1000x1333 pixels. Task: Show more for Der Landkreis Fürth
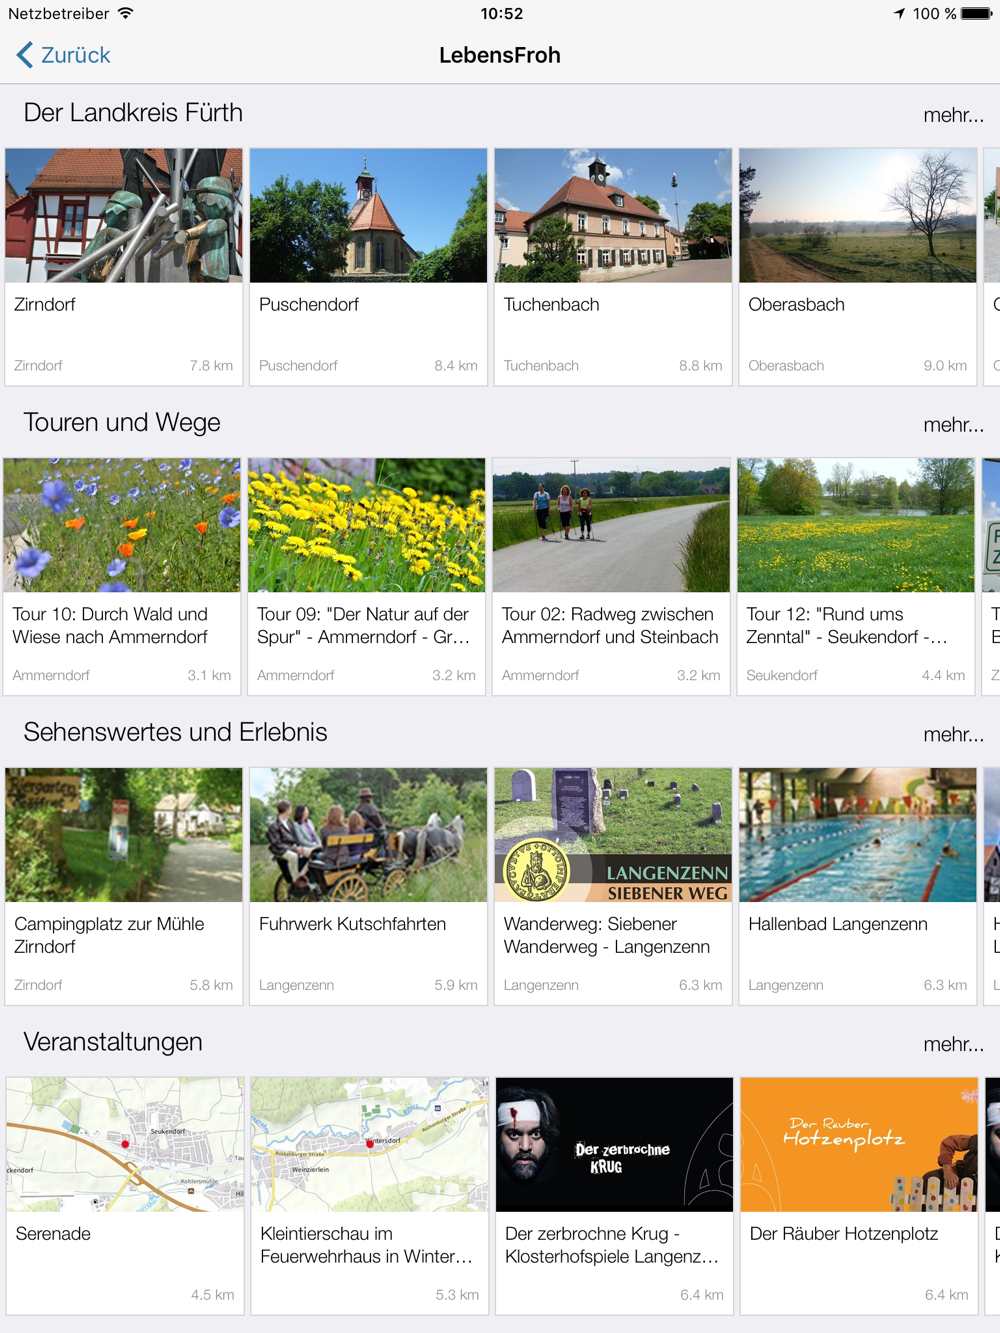[x=953, y=115]
